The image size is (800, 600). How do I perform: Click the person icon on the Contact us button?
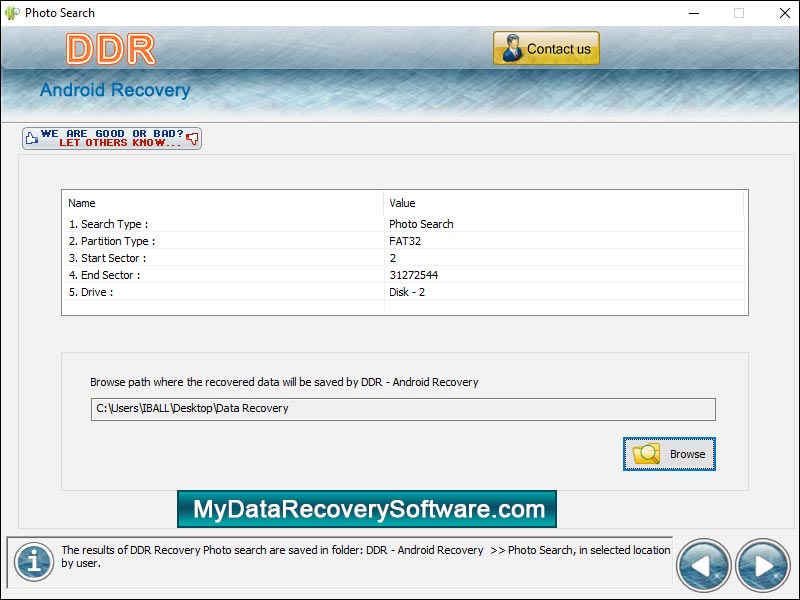[x=513, y=47]
